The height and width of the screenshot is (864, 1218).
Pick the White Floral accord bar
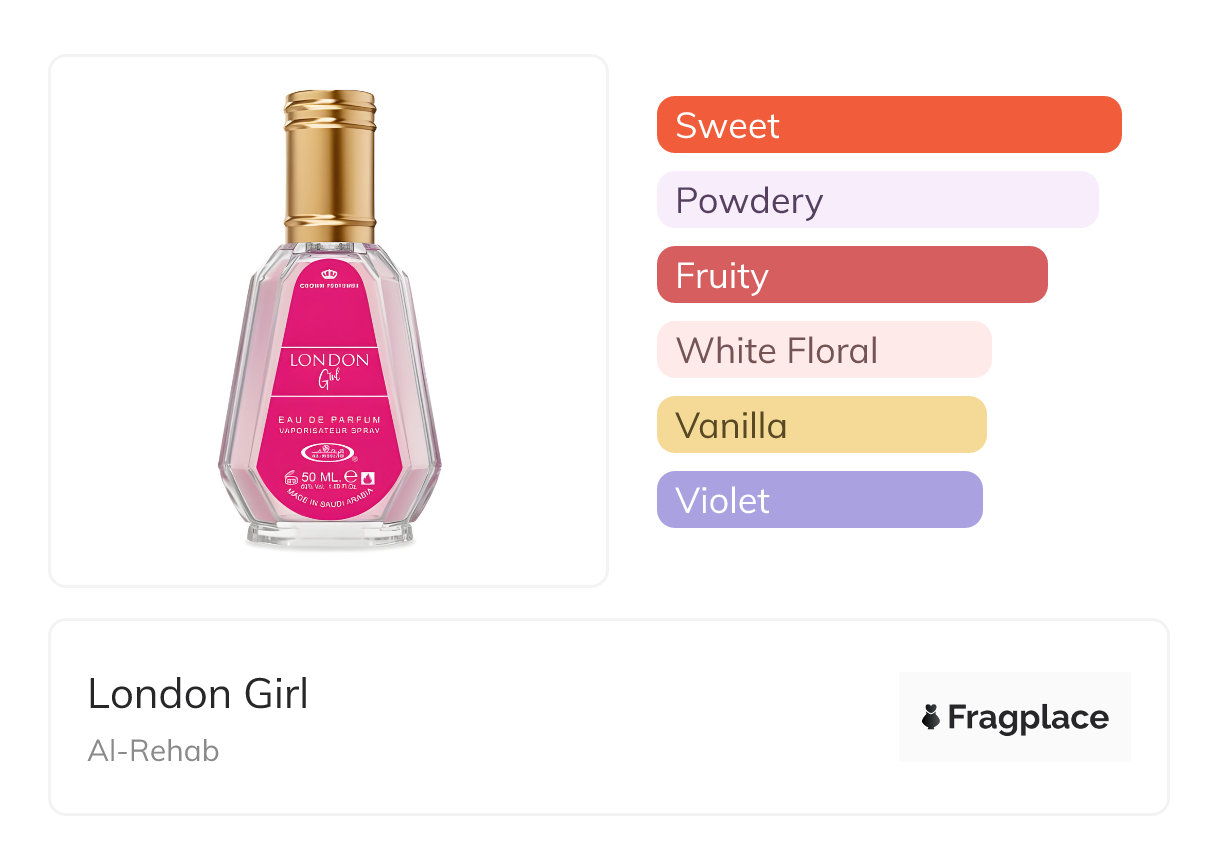[823, 350]
